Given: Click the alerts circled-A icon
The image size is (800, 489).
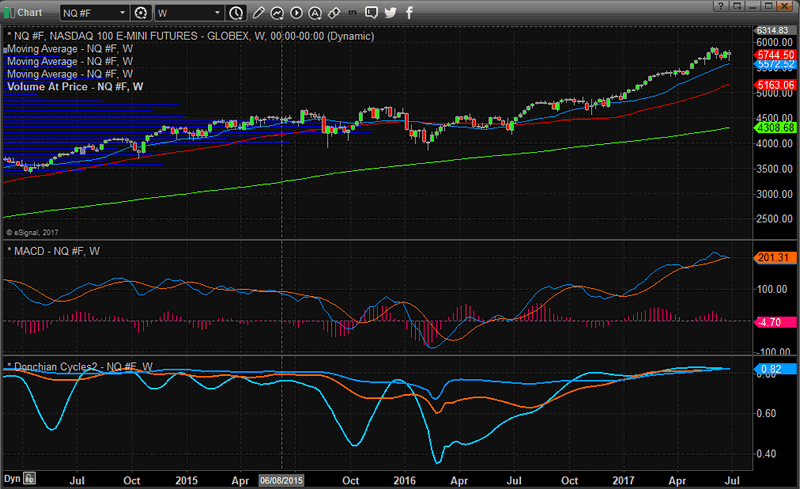Looking at the screenshot, I should (314, 13).
